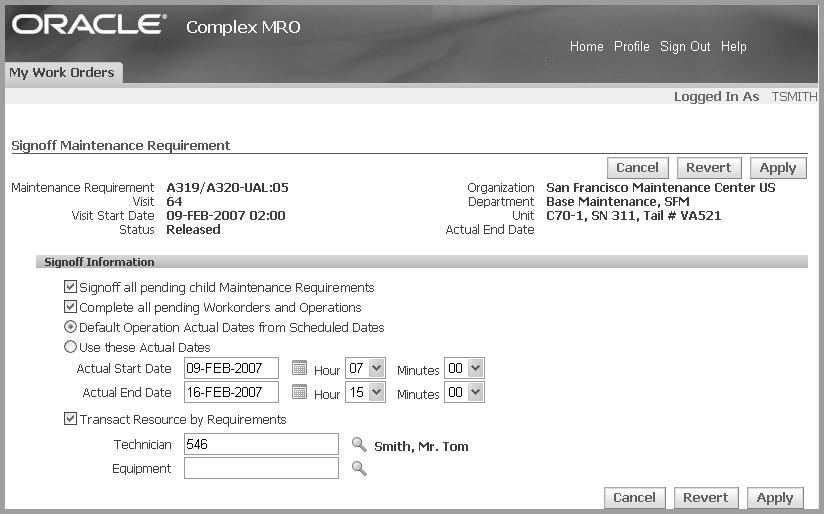Open Help link
824x514 pixels.
(734, 47)
